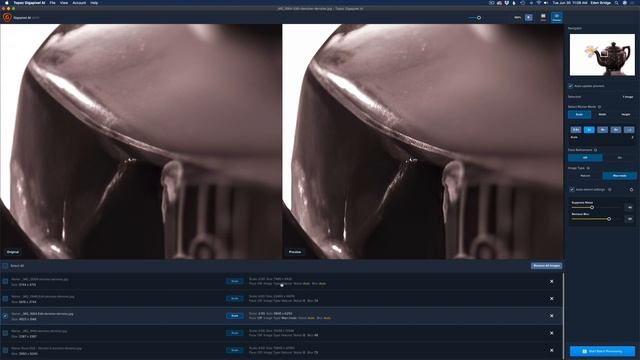This screenshot has height=360, width=640.
Task: Adjust the Remove Blur slider
Action: point(609,219)
